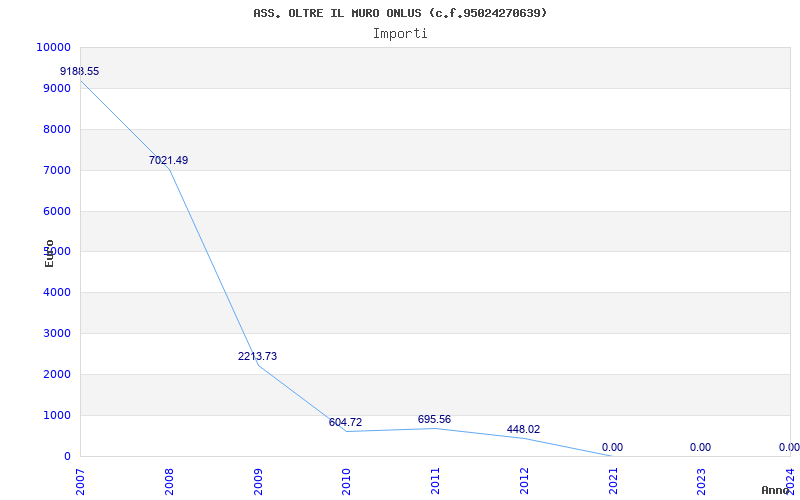
Task: Click the 2024 x-axis label
Action: click(790, 481)
